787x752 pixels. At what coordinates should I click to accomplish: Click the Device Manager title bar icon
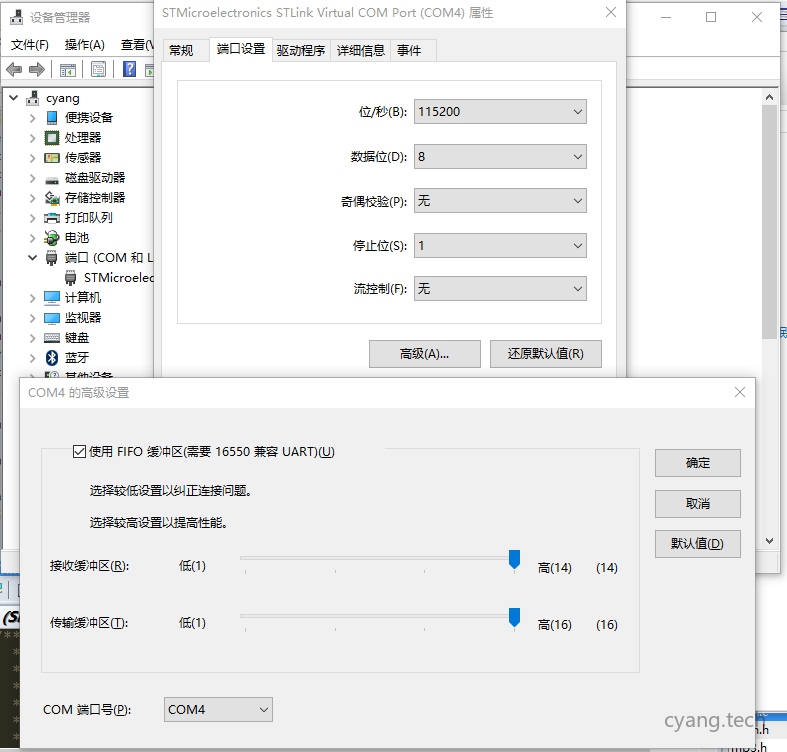click(17, 17)
